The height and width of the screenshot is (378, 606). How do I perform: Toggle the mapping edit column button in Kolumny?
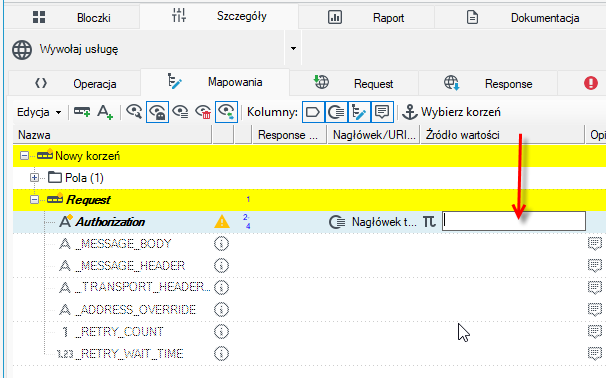(x=359, y=112)
